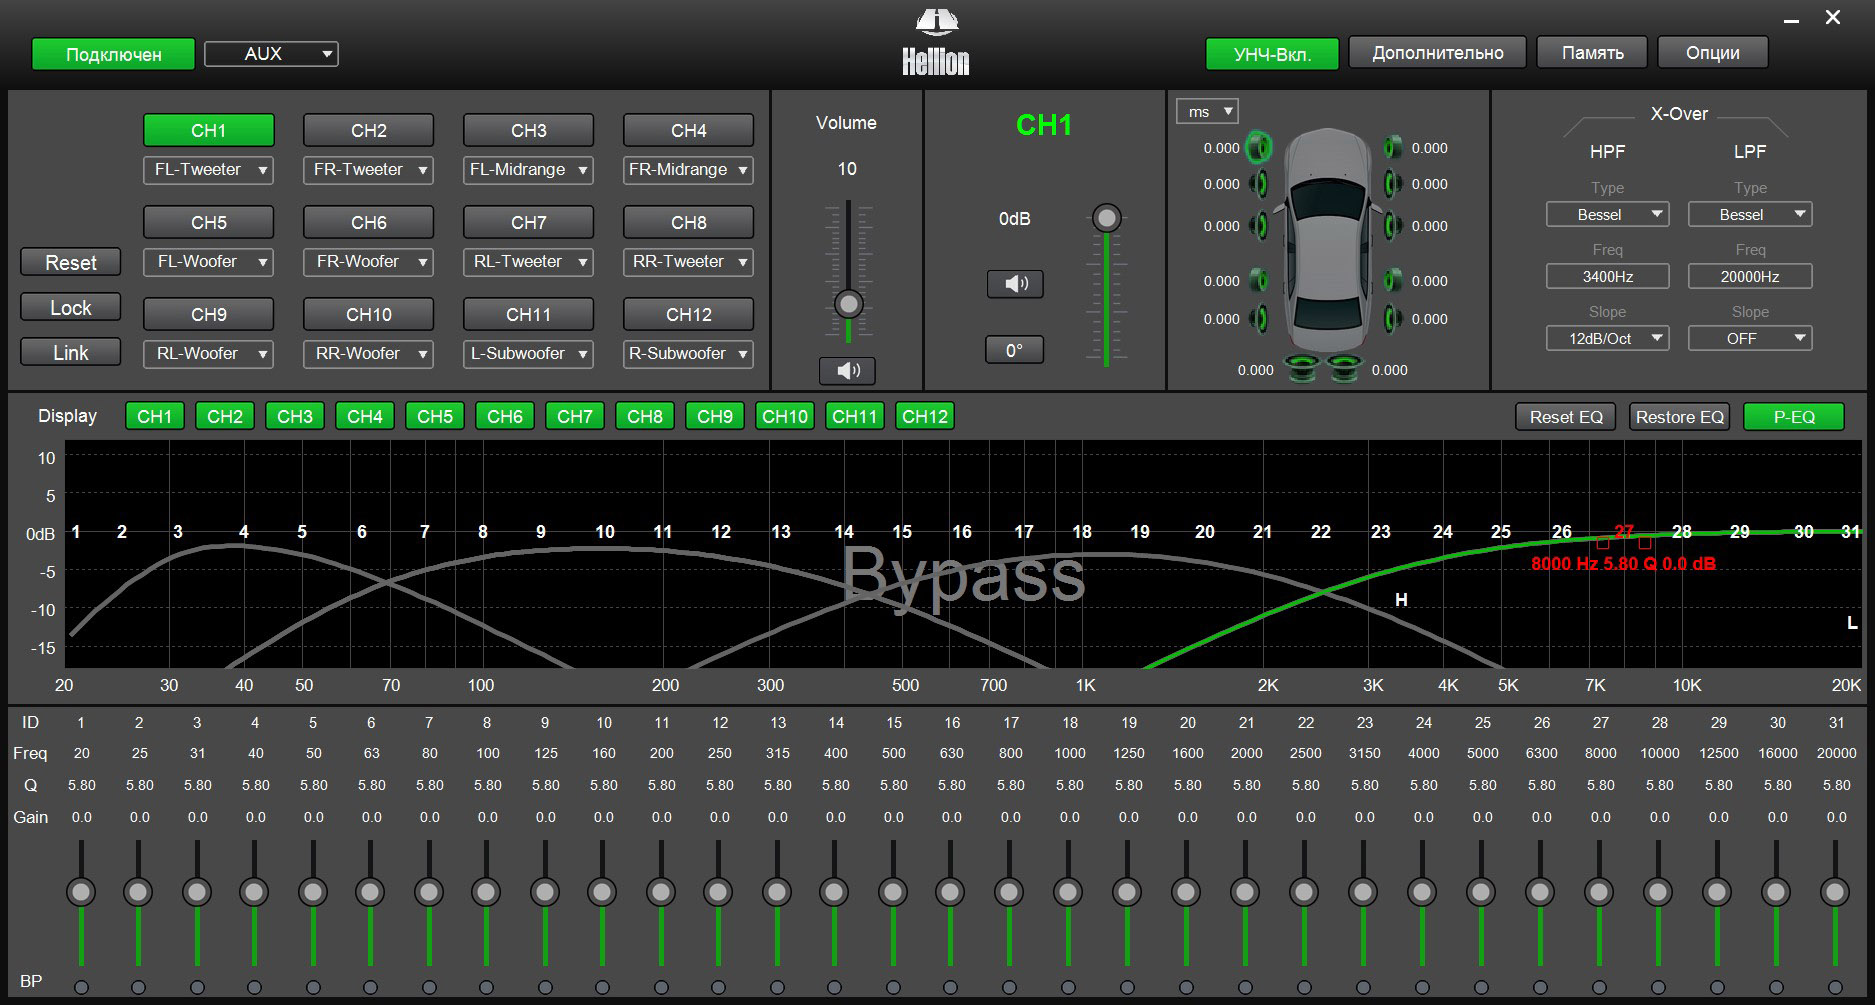This screenshot has height=1005, width=1875.
Task: Click the Reset button
Action: tap(71, 262)
